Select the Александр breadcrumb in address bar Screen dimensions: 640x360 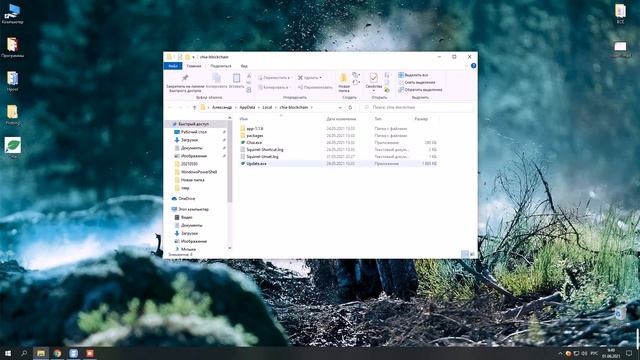(x=222, y=107)
